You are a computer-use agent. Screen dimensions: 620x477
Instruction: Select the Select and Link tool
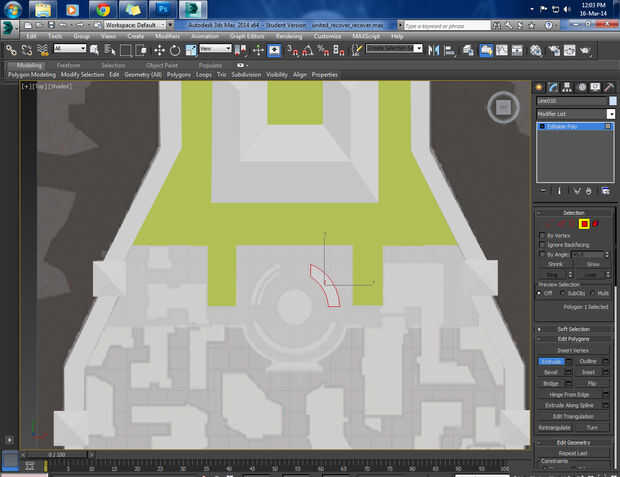click(x=11, y=50)
